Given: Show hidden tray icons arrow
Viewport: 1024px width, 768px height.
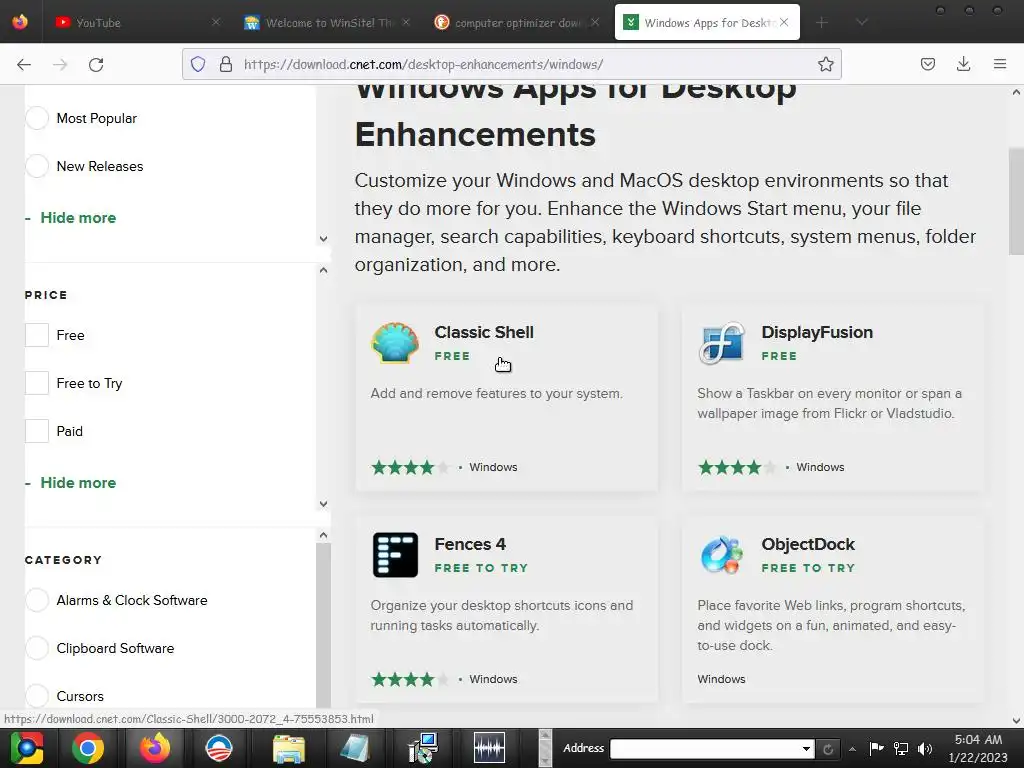Looking at the screenshot, I should click(x=852, y=748).
